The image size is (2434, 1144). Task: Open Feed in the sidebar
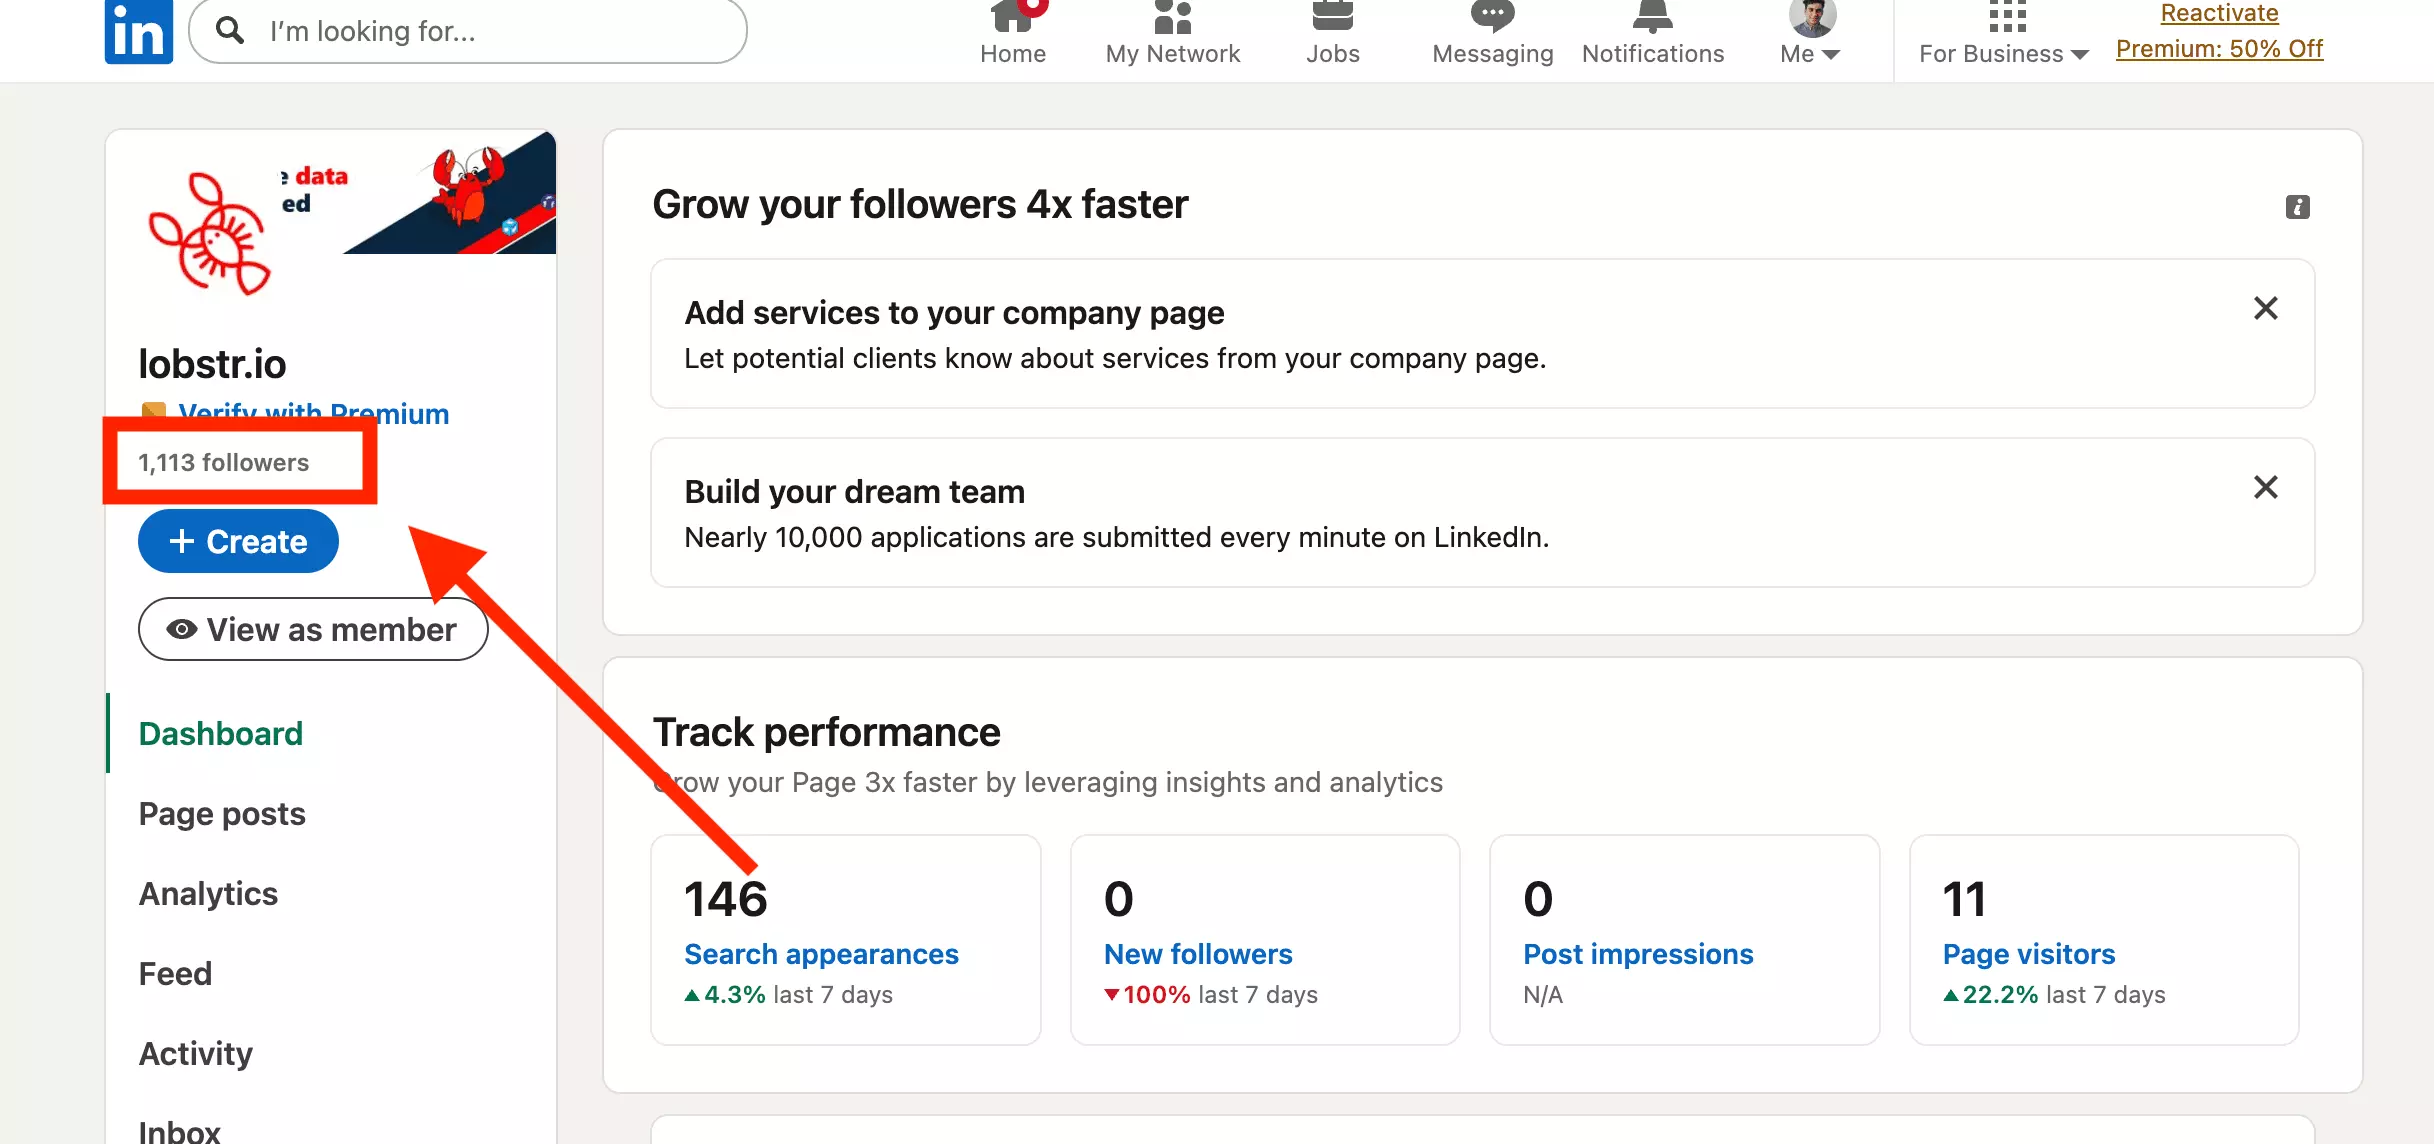(175, 973)
